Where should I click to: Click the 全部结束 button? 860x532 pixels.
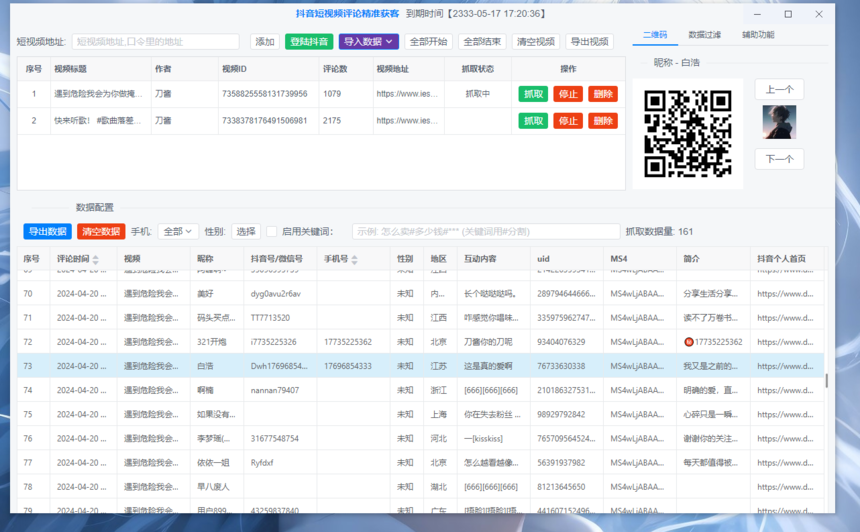pos(482,42)
